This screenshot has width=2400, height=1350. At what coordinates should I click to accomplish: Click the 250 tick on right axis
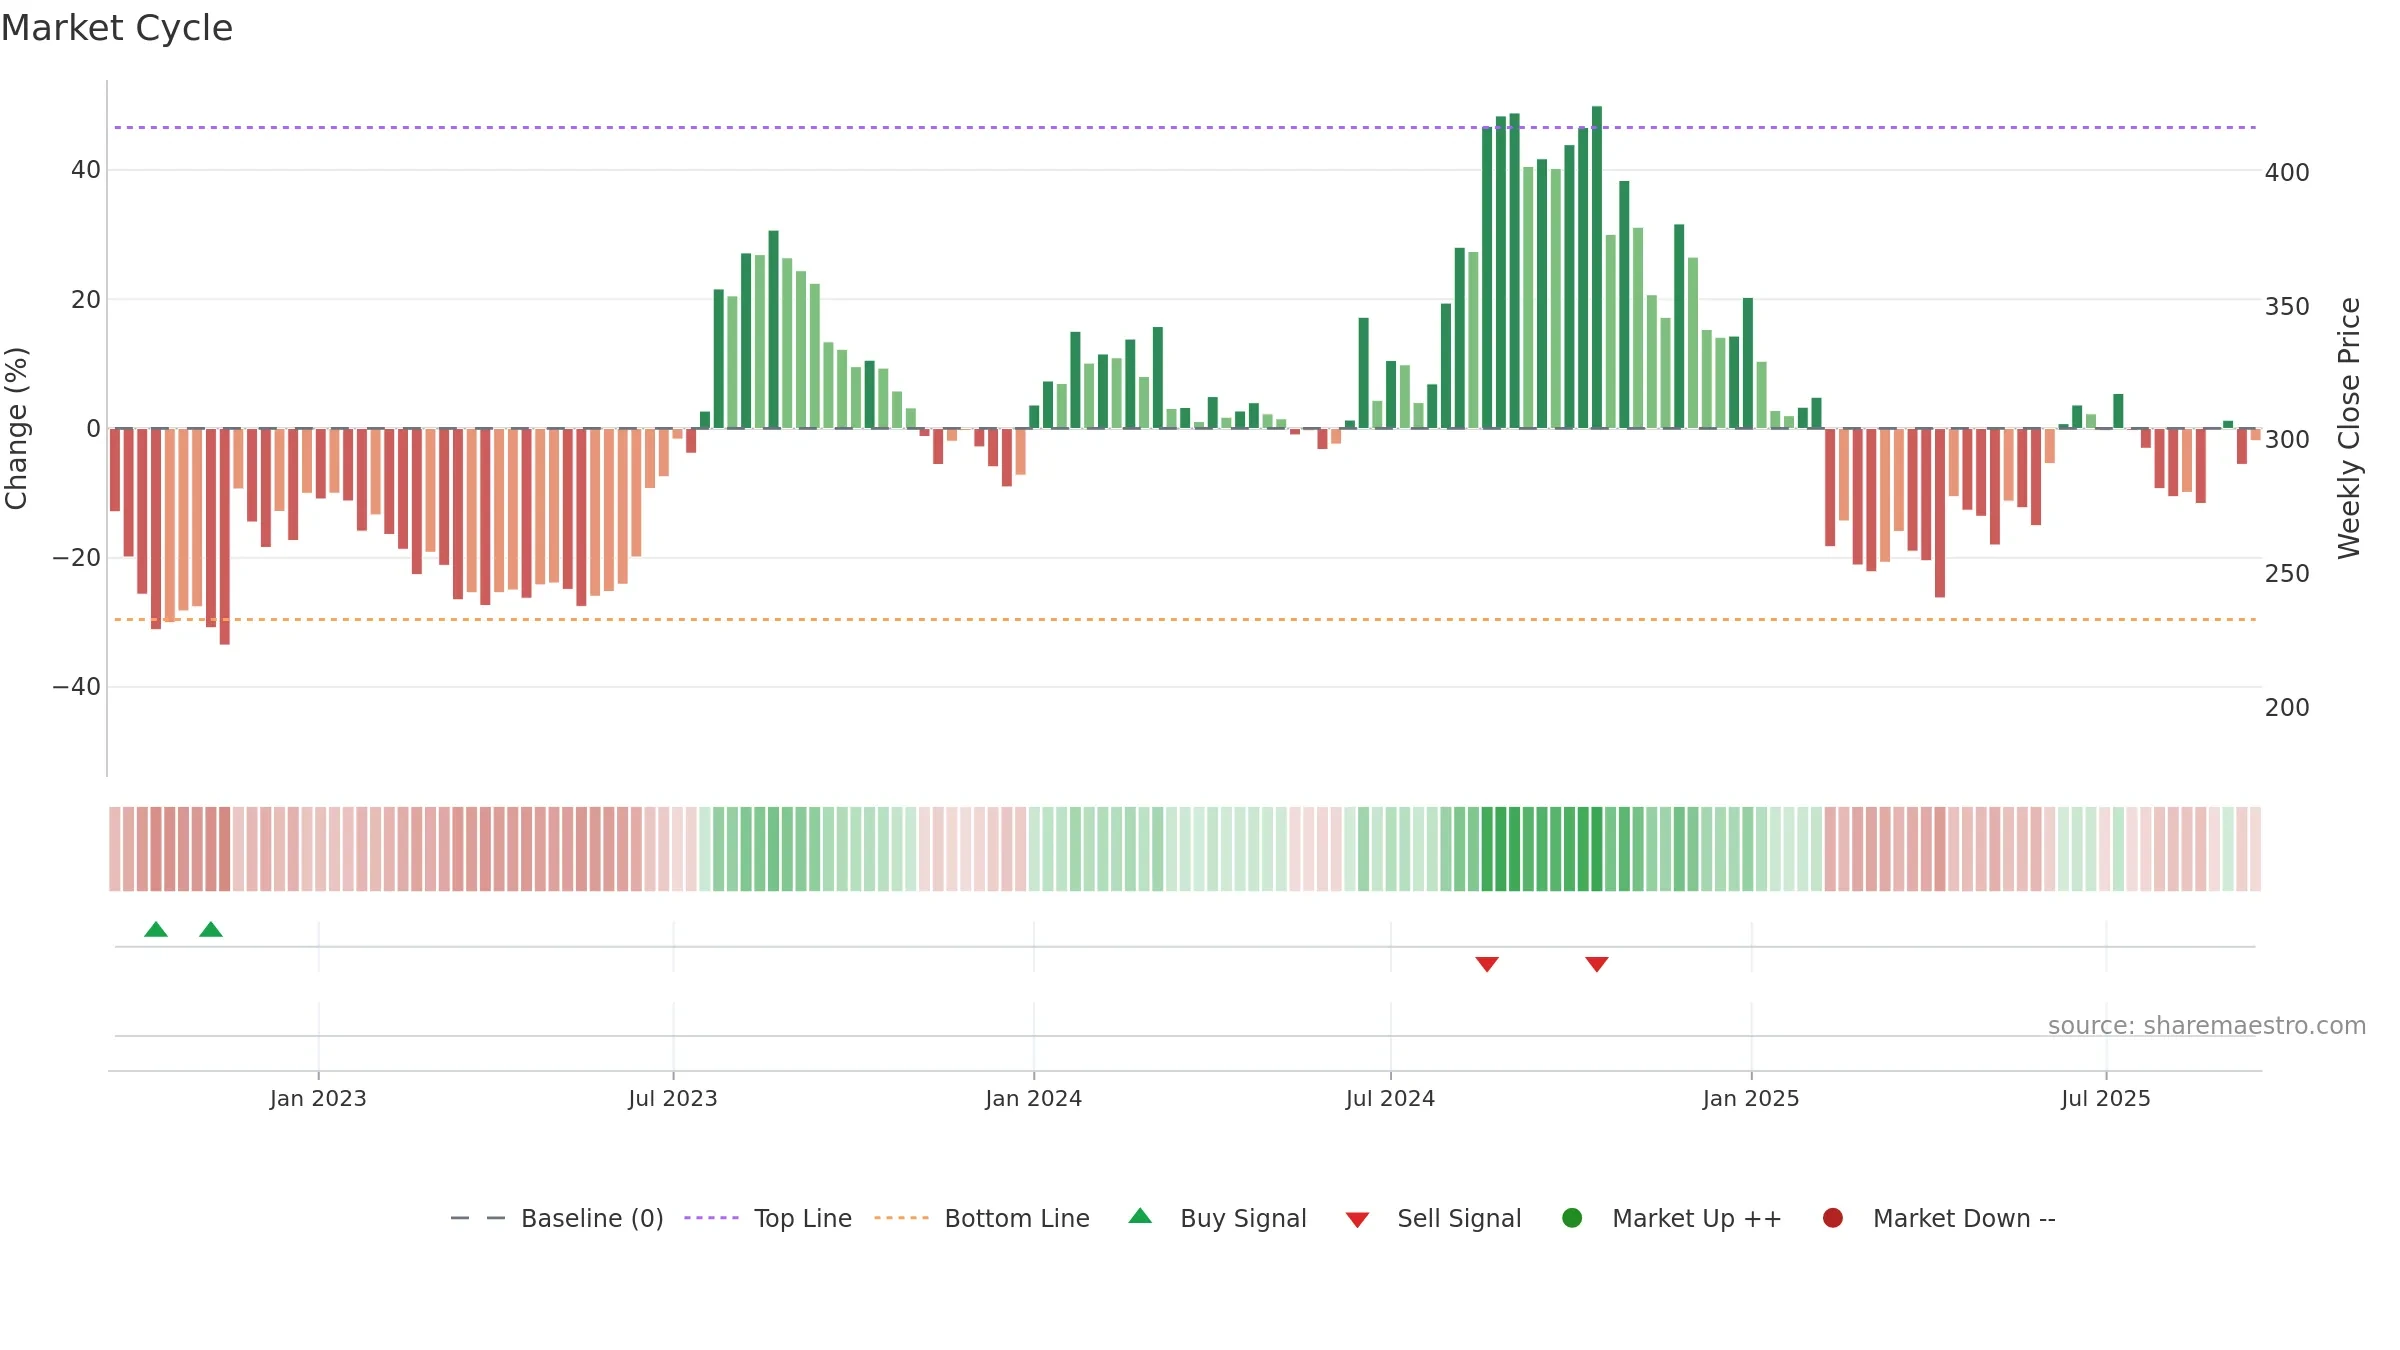(x=2287, y=574)
